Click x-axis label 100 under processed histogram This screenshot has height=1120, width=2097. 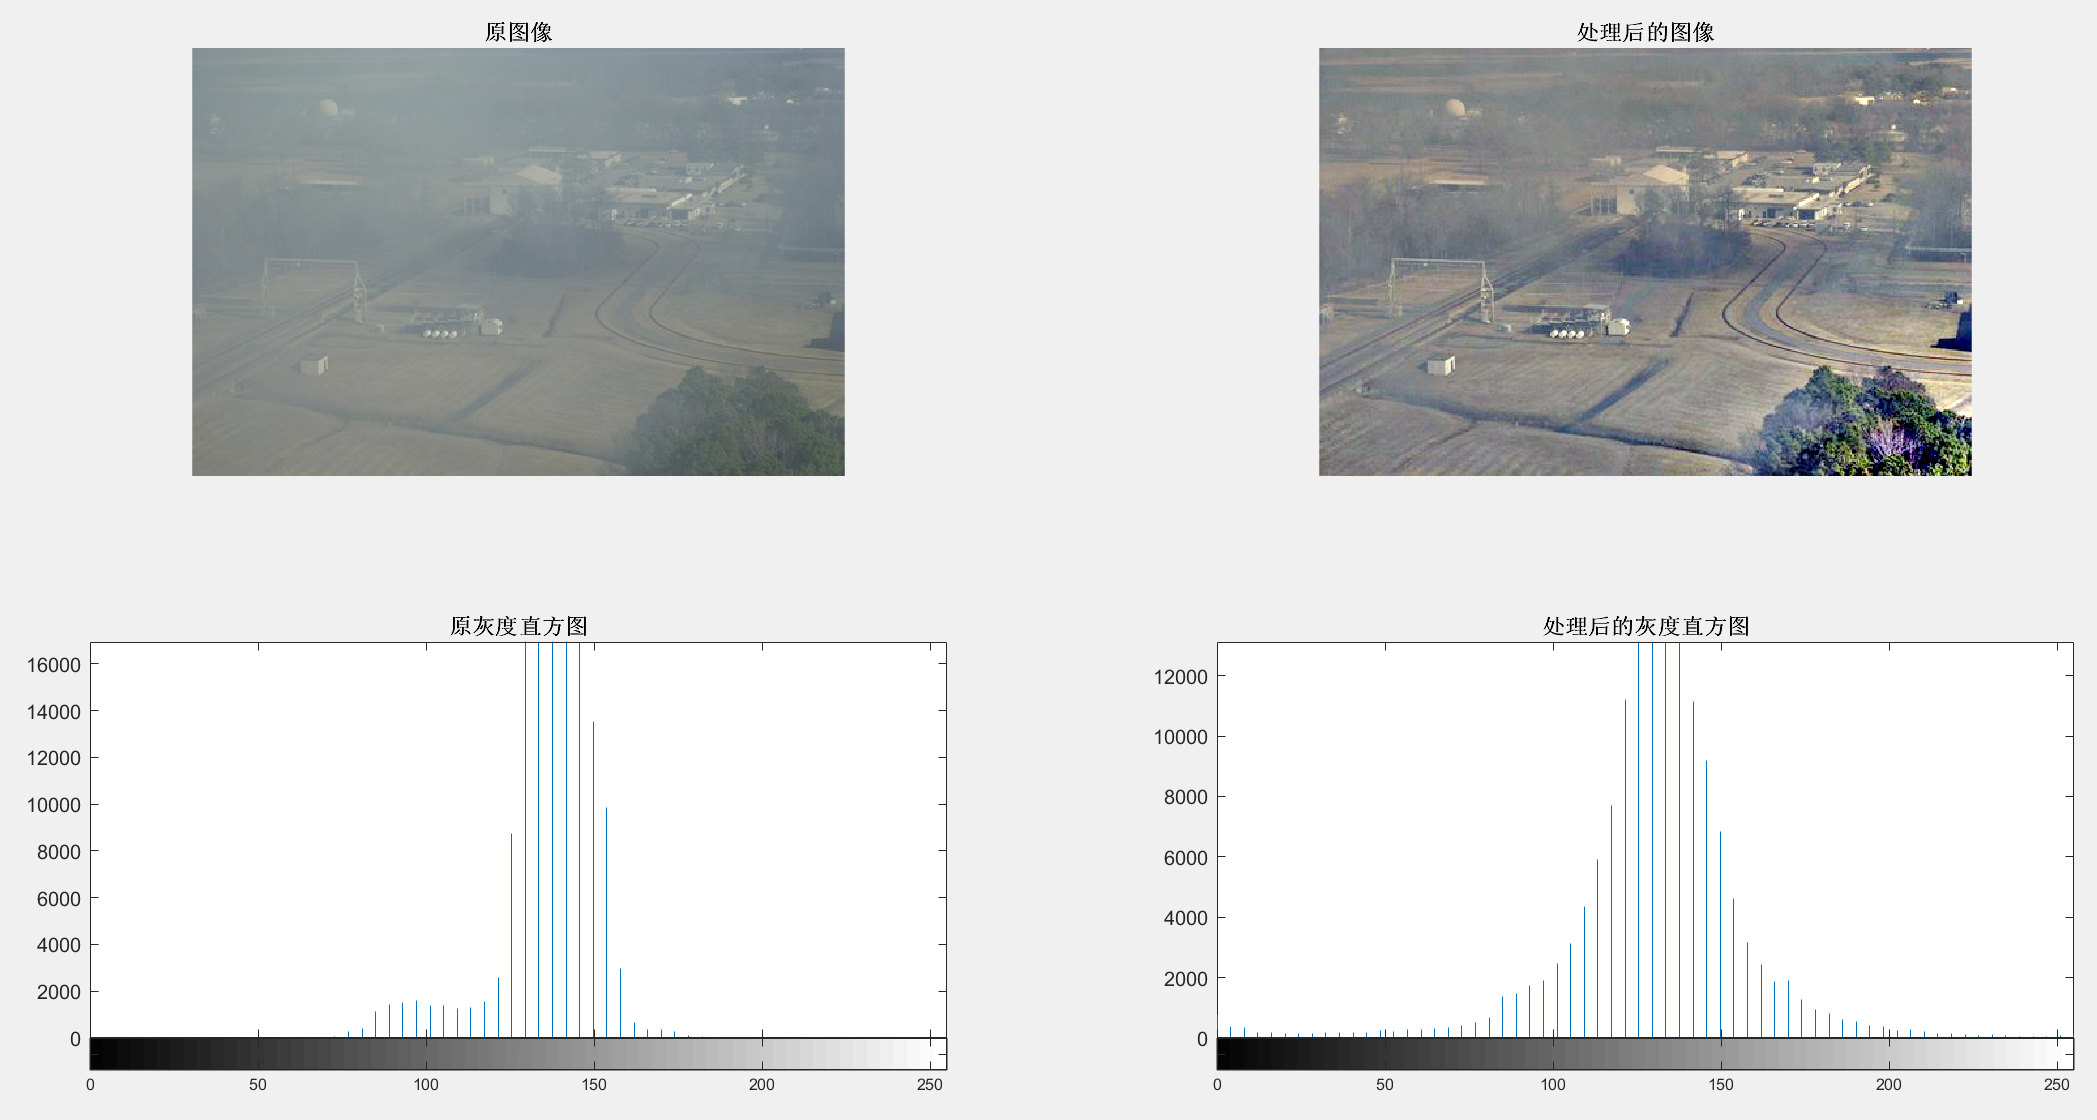pos(1553,1085)
